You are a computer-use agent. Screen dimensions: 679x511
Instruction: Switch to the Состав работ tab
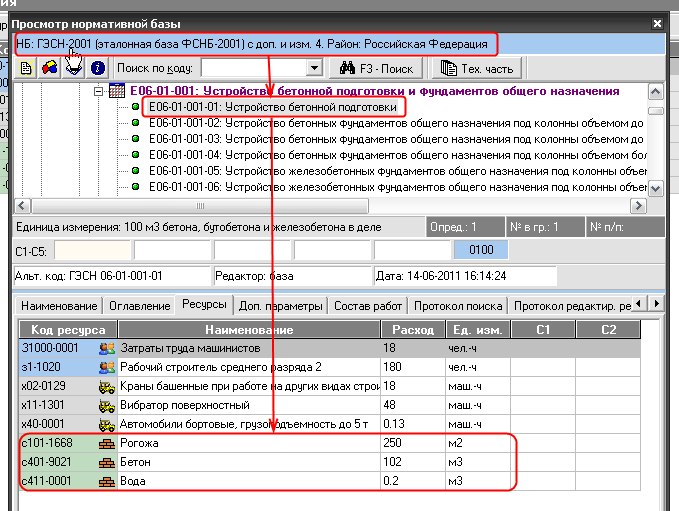[367, 305]
